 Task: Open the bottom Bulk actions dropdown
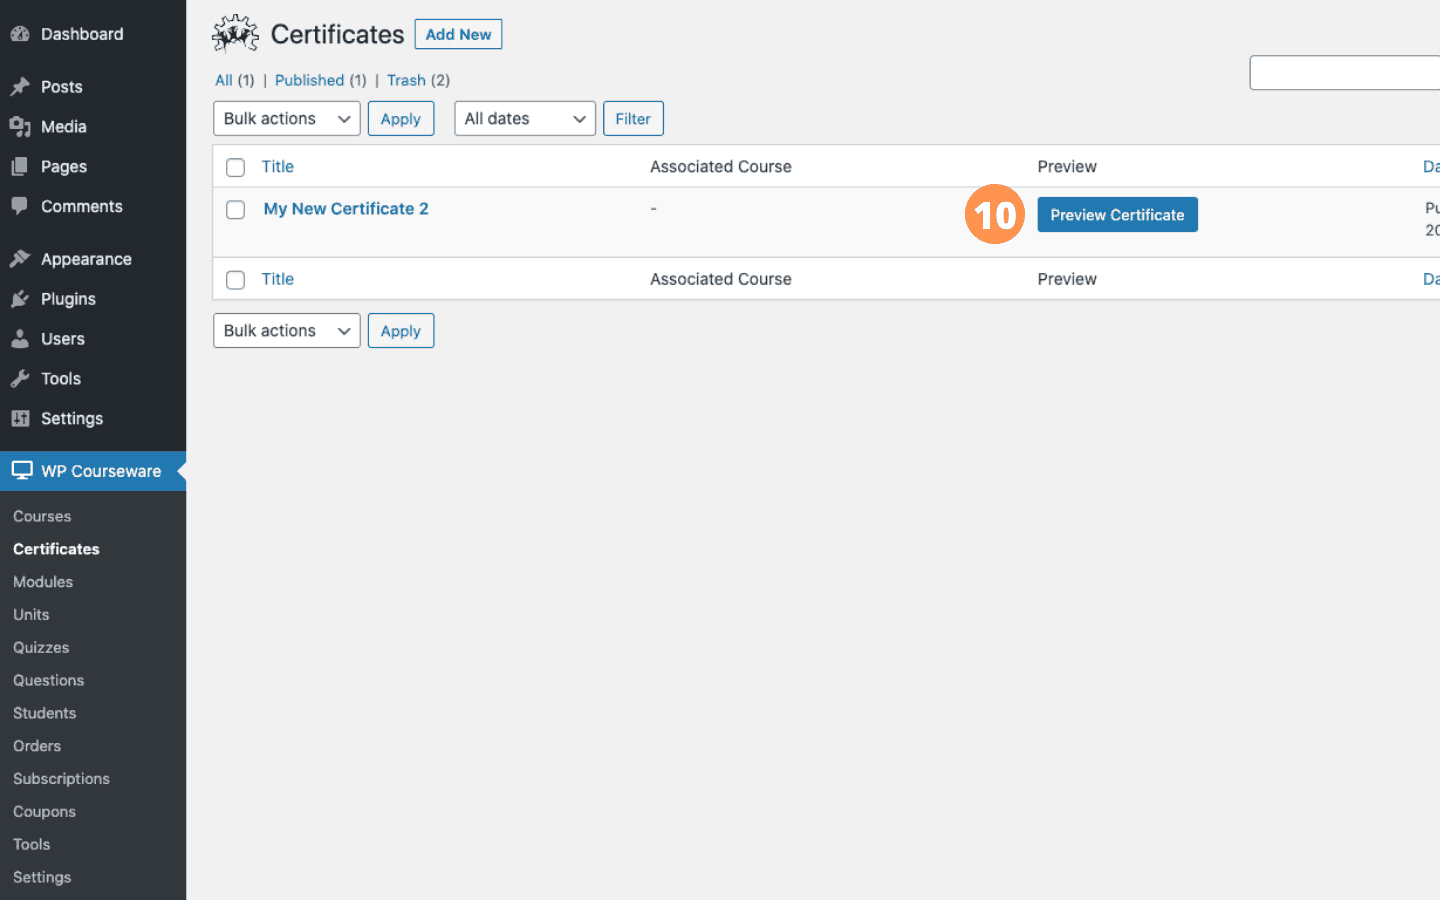(287, 330)
